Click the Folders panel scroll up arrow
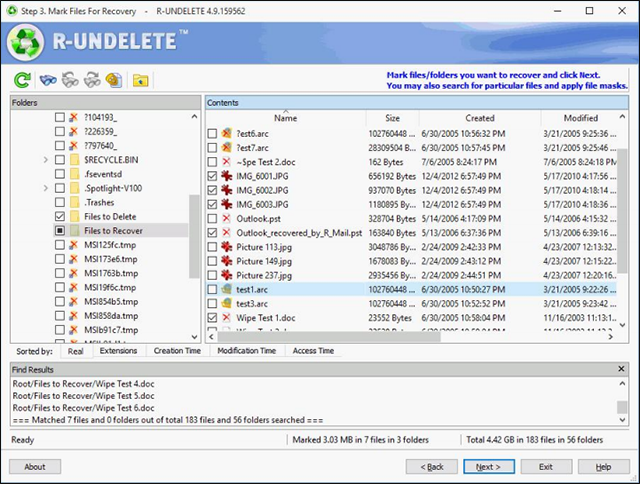This screenshot has height=484, width=640. click(x=194, y=117)
